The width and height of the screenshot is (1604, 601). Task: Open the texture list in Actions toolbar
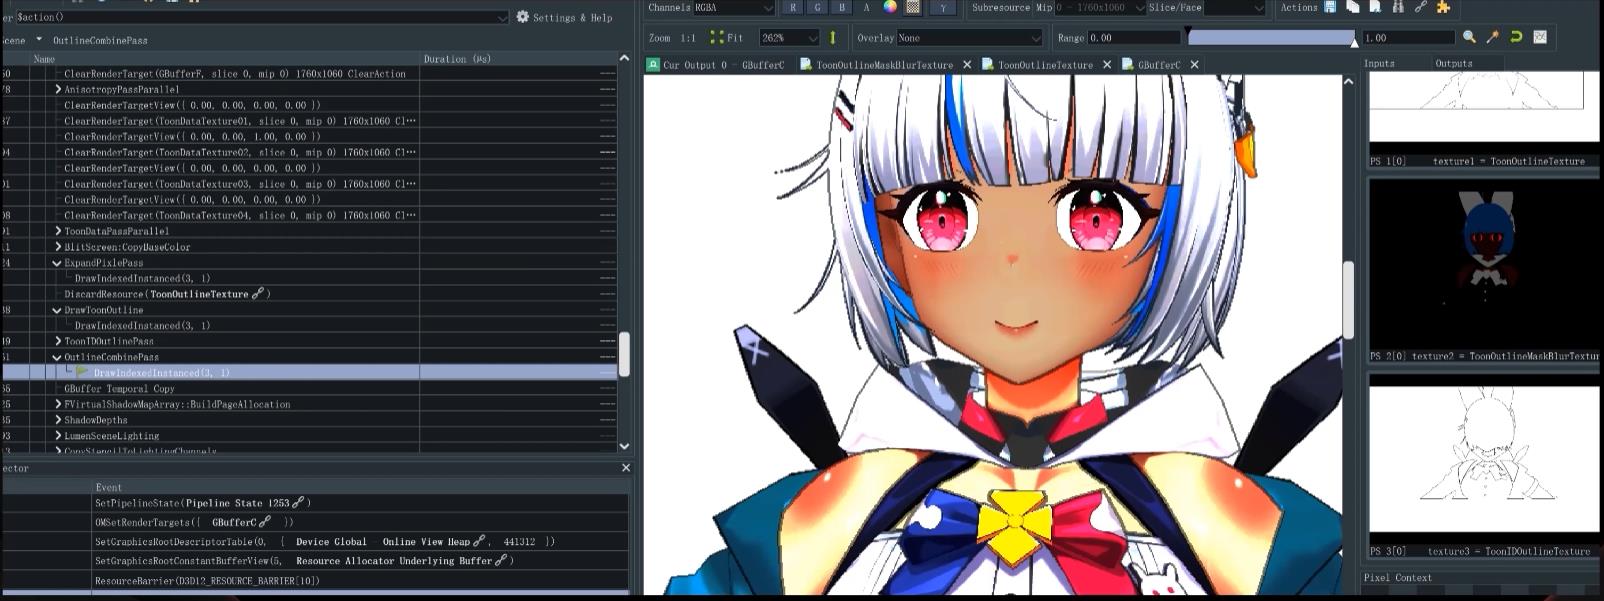[x=1353, y=7]
